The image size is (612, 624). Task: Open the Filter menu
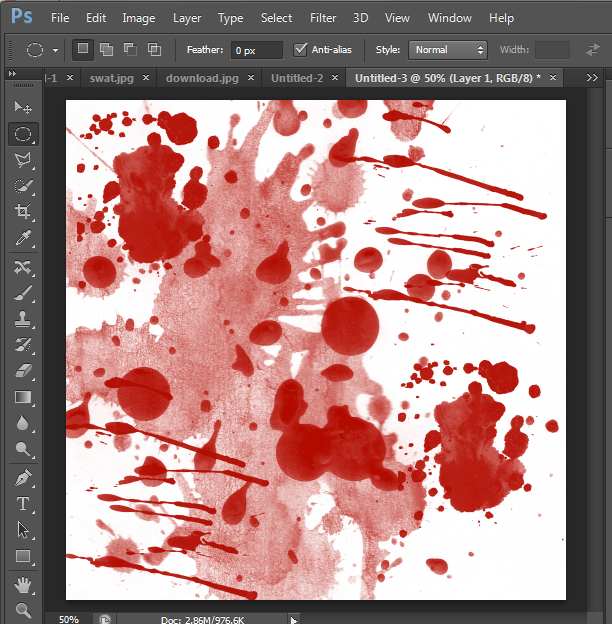[323, 18]
